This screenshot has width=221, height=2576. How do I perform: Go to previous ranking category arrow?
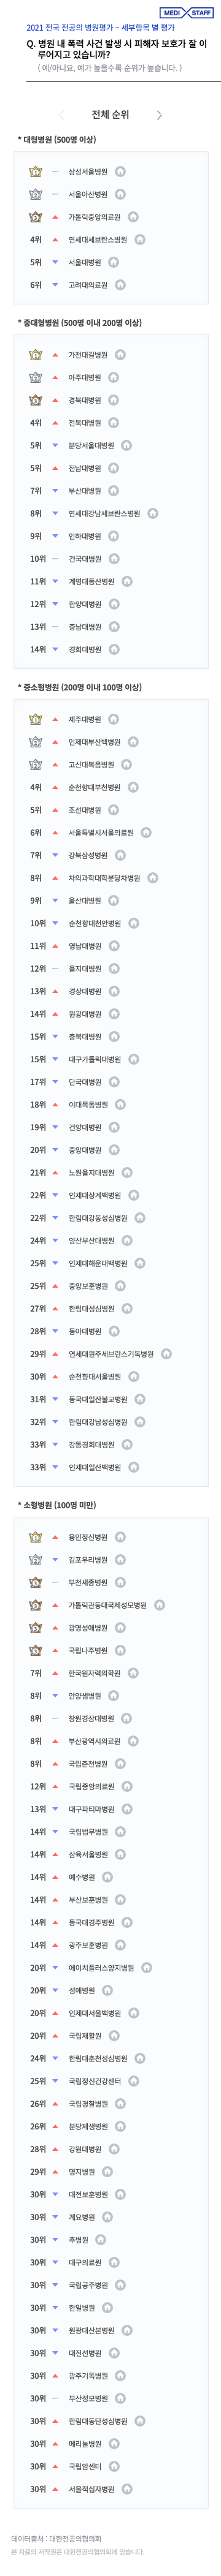62,115
